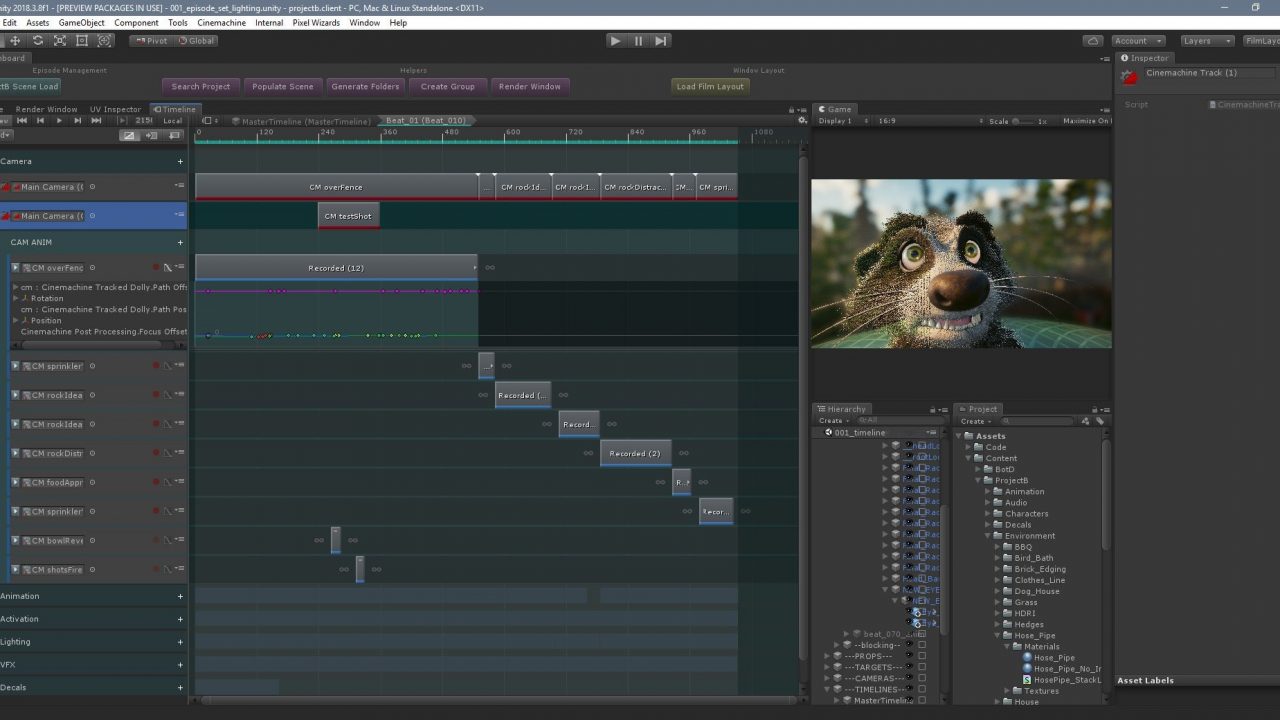This screenshot has width=1280, height=720.
Task: Open the Account dropdown
Action: point(1138,41)
